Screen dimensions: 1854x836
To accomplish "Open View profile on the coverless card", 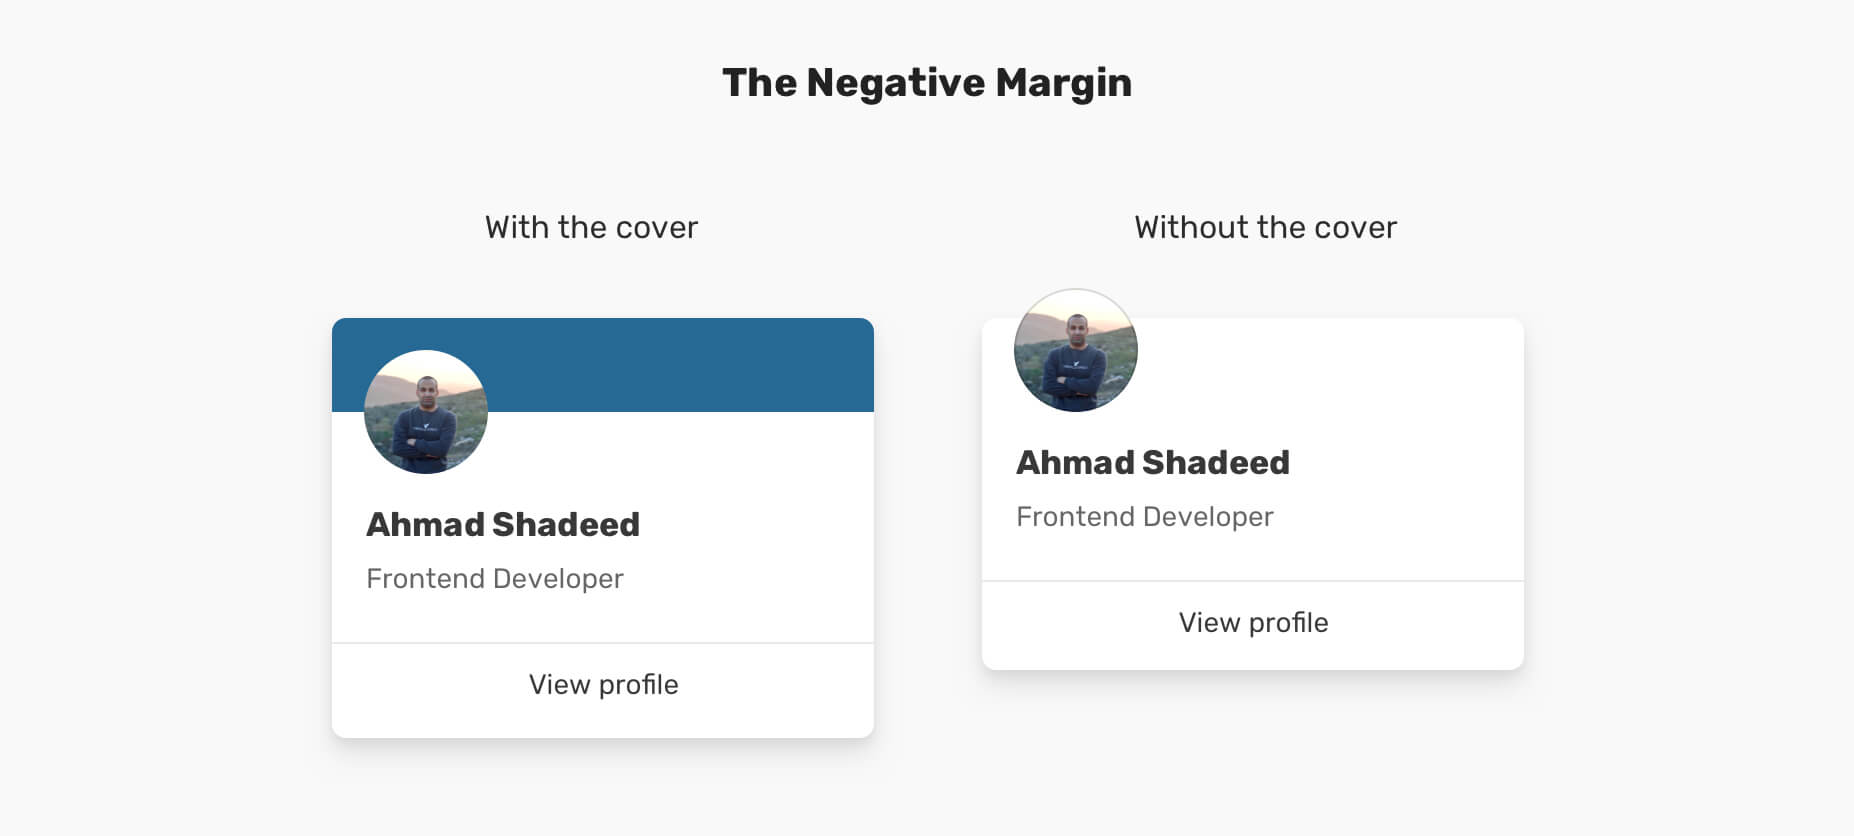I will coord(1253,623).
